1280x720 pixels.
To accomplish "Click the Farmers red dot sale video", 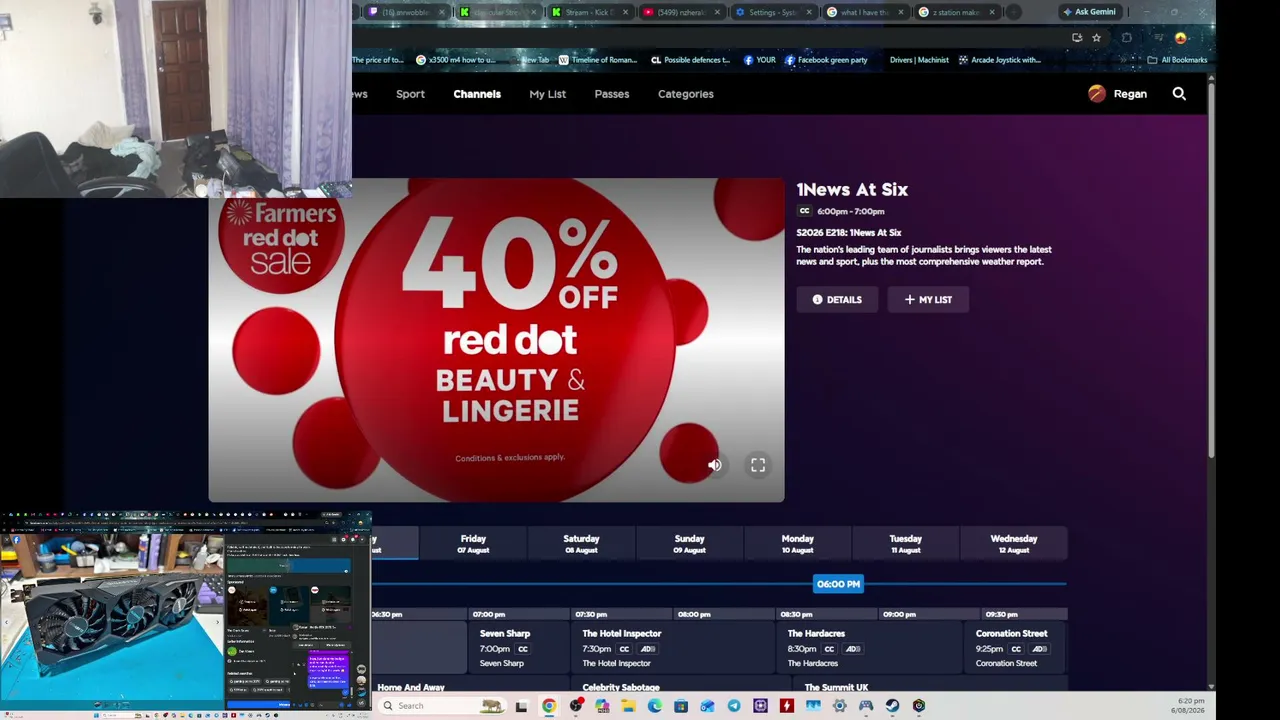I will click(x=496, y=340).
